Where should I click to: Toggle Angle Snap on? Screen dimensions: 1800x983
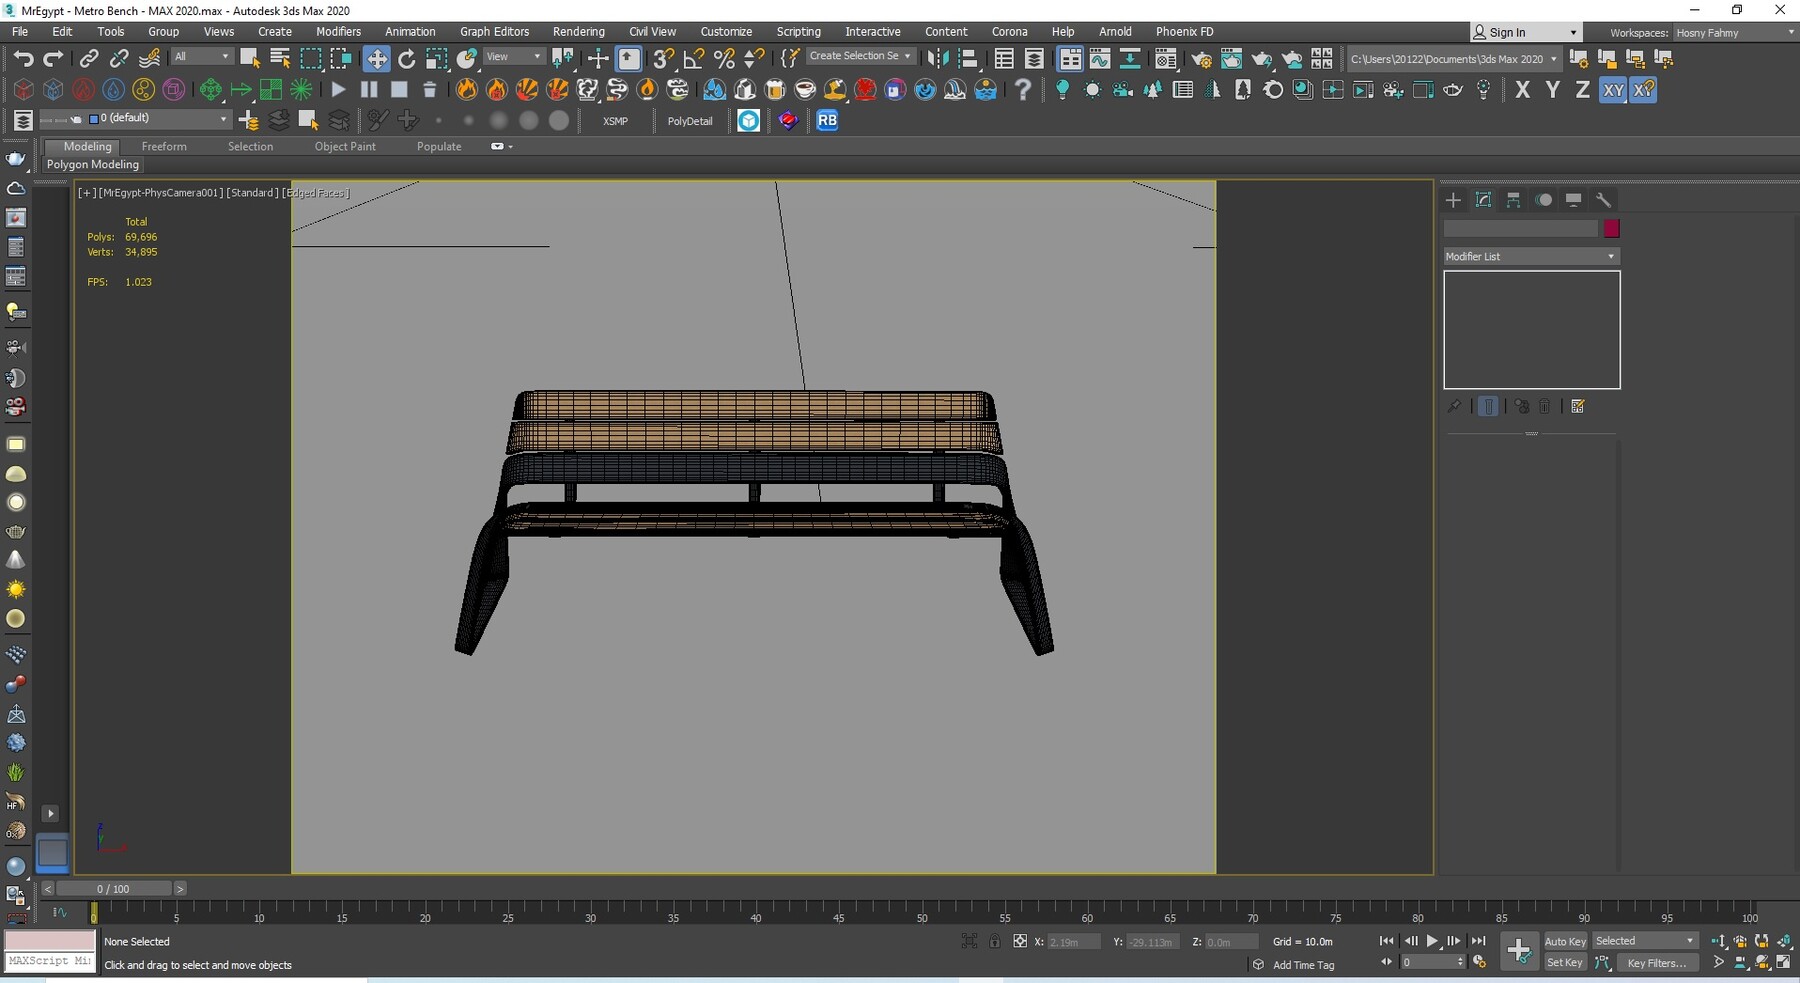pos(693,57)
